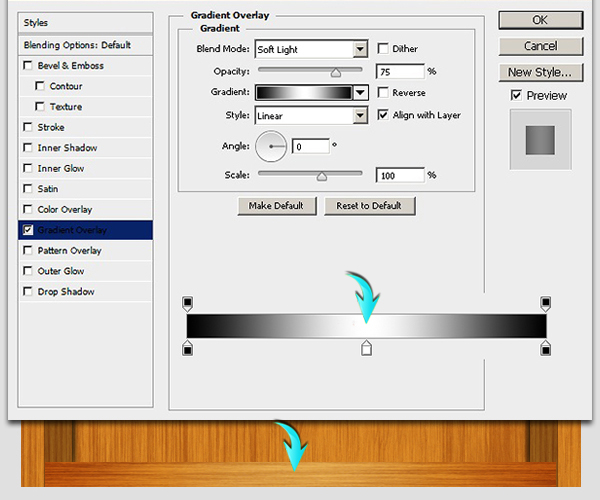Viewport: 600px width, 500px height.
Task: Open the Blend Mode dropdown
Action: point(360,49)
